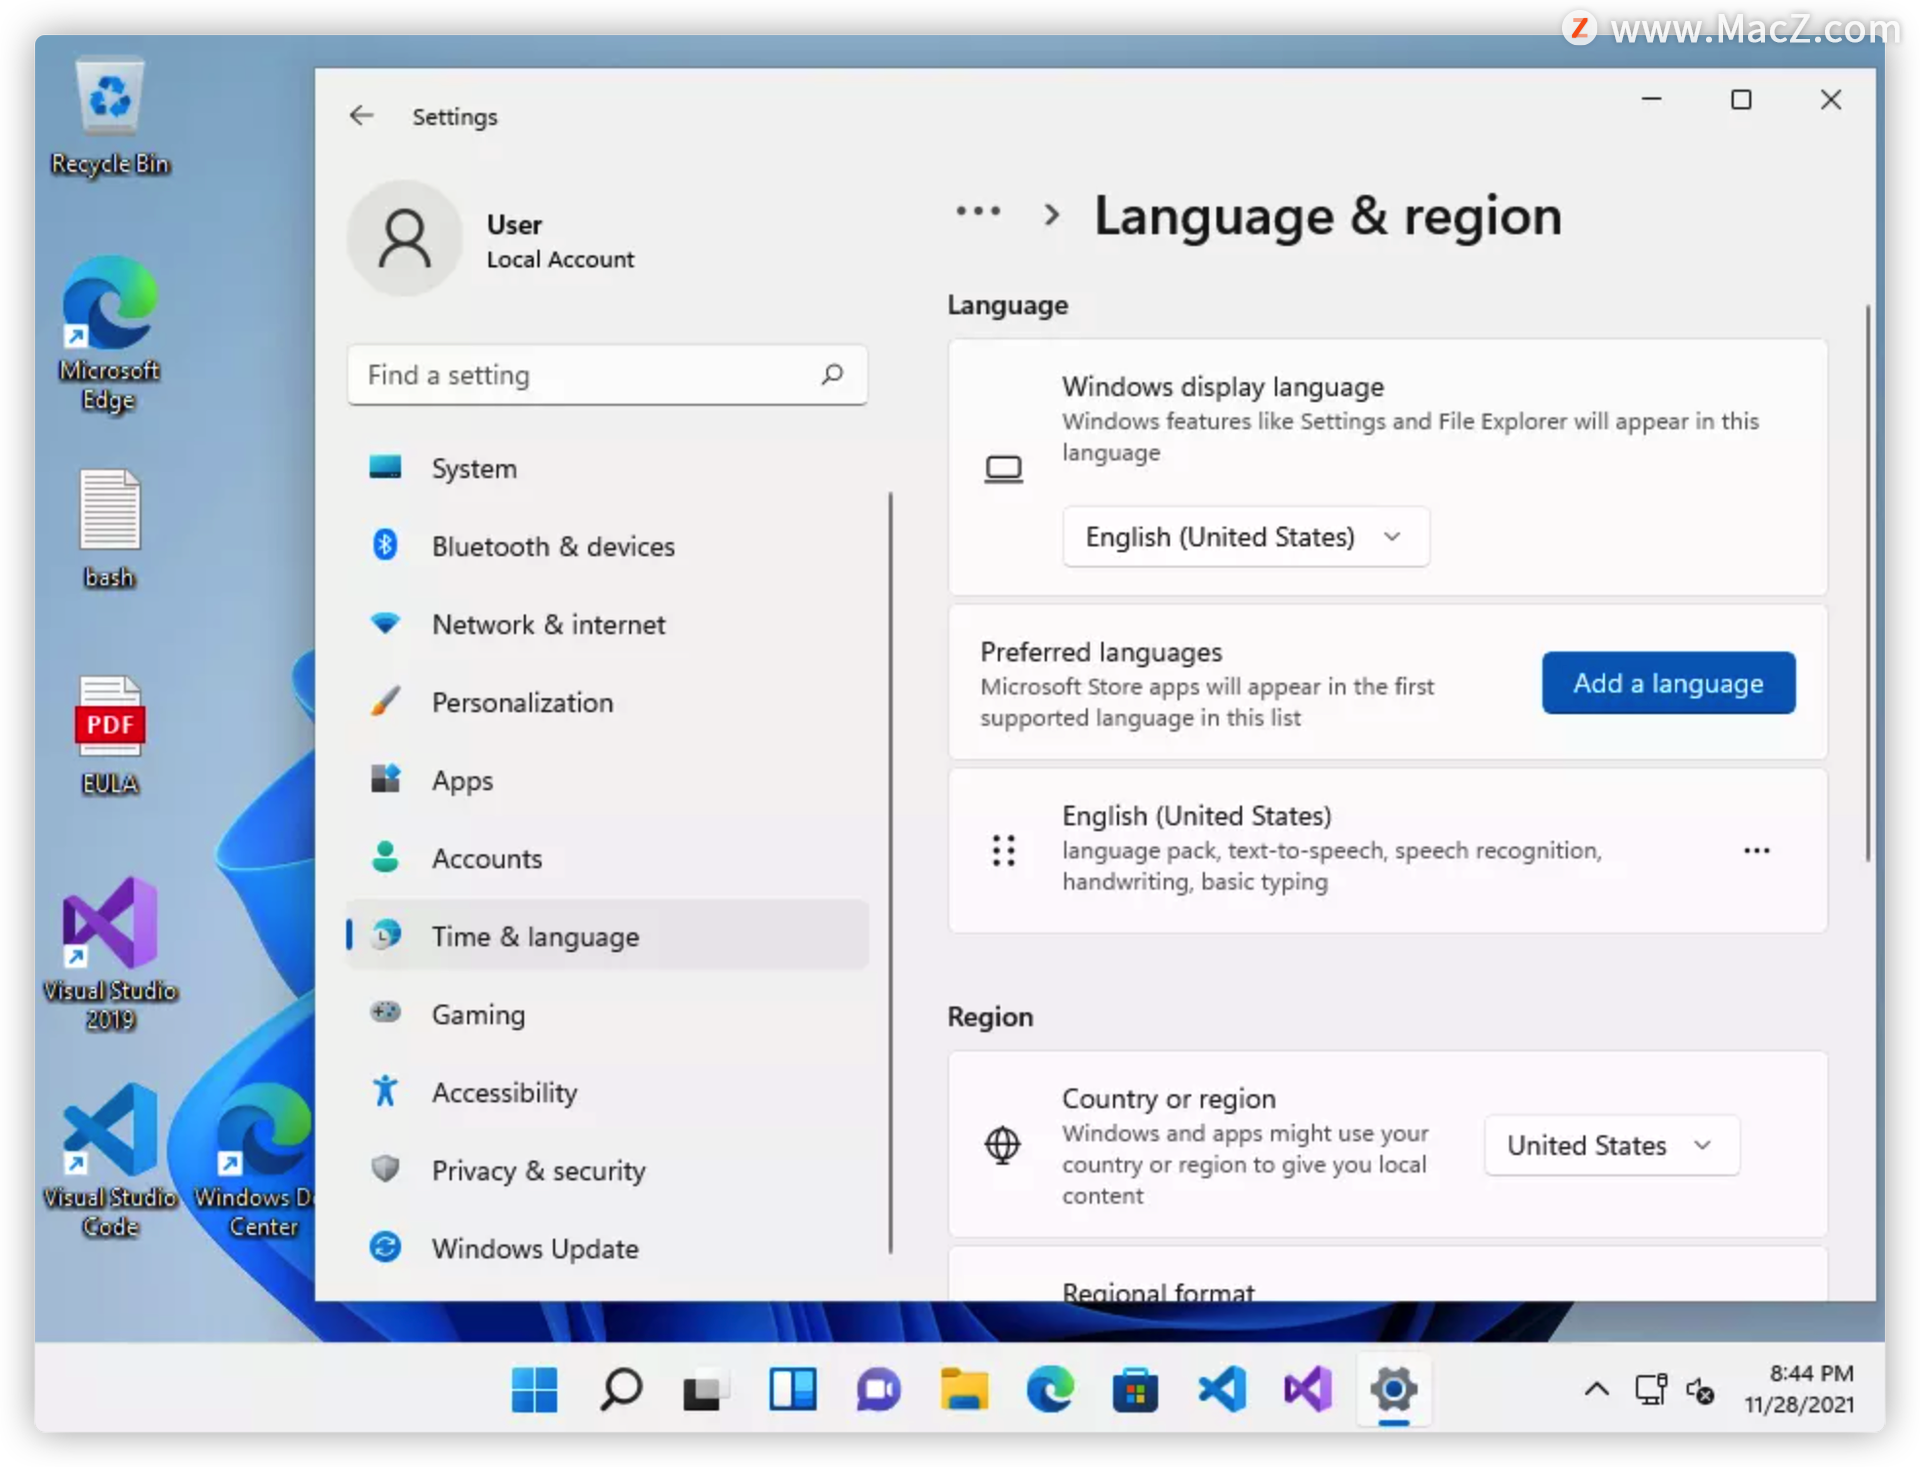Screen dimensions: 1920x1467
Task: Open the clock and date panel
Action: point(1800,1389)
